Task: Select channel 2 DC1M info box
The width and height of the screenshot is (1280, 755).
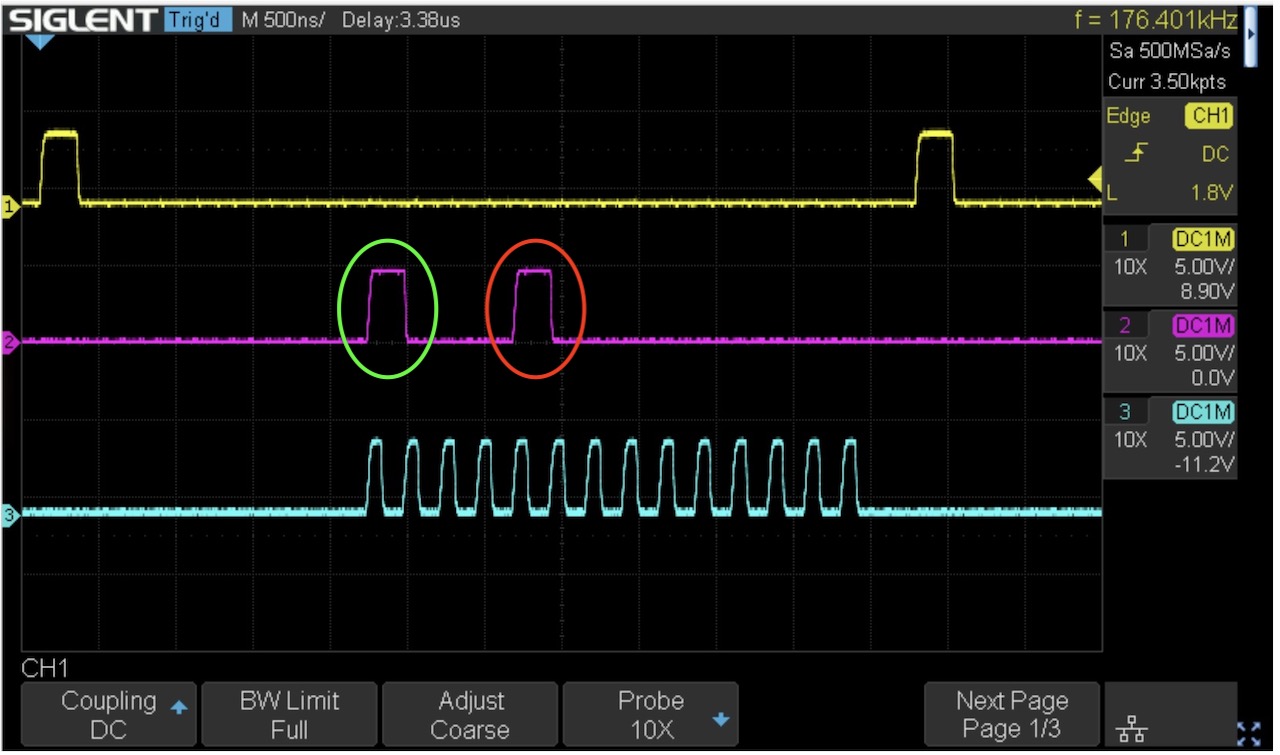Action: (x=1170, y=351)
